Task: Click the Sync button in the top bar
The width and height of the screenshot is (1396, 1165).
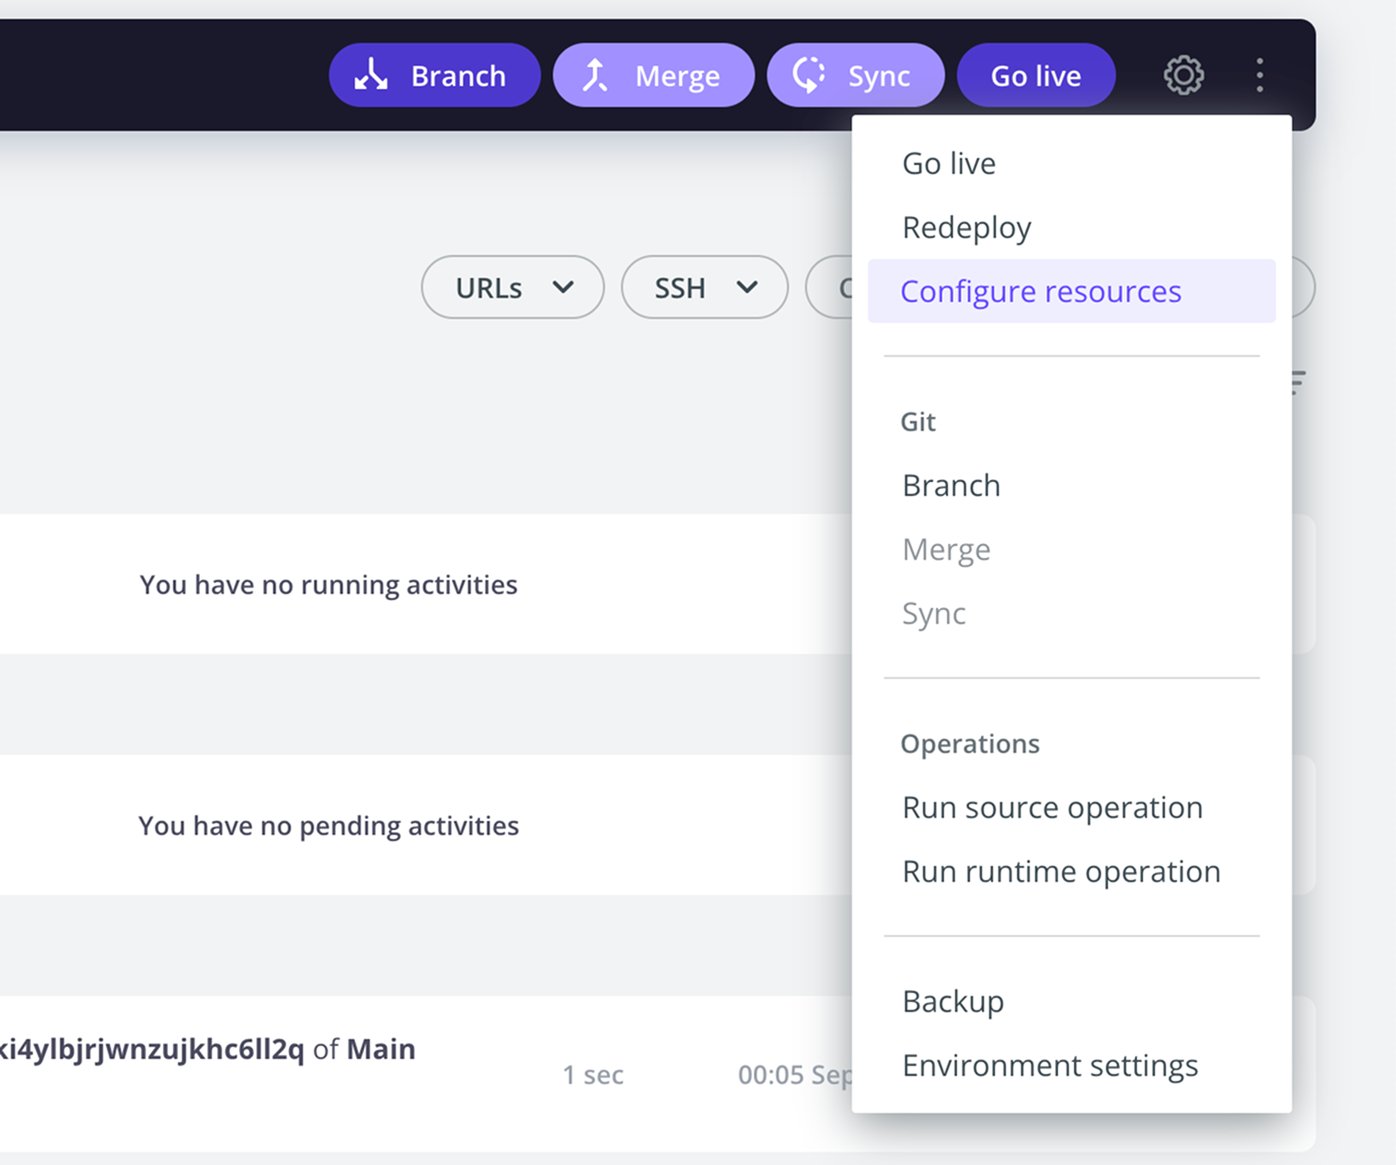Action: point(855,75)
